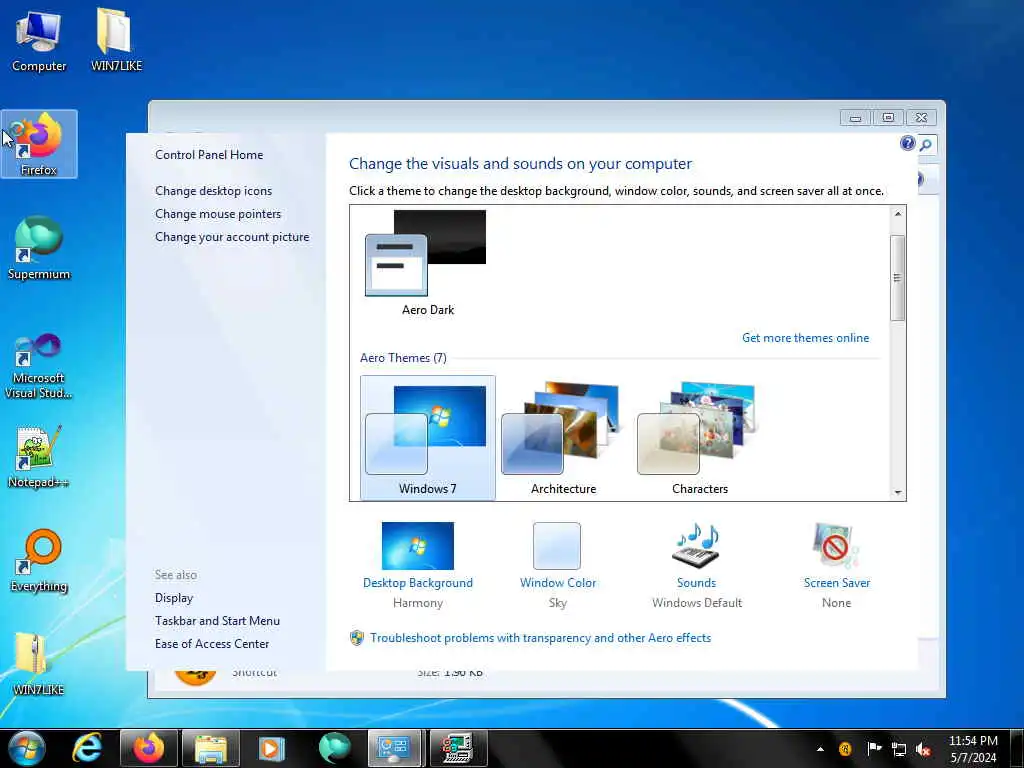Open Ease of Access Center link
This screenshot has width=1024, height=768.
coord(212,644)
